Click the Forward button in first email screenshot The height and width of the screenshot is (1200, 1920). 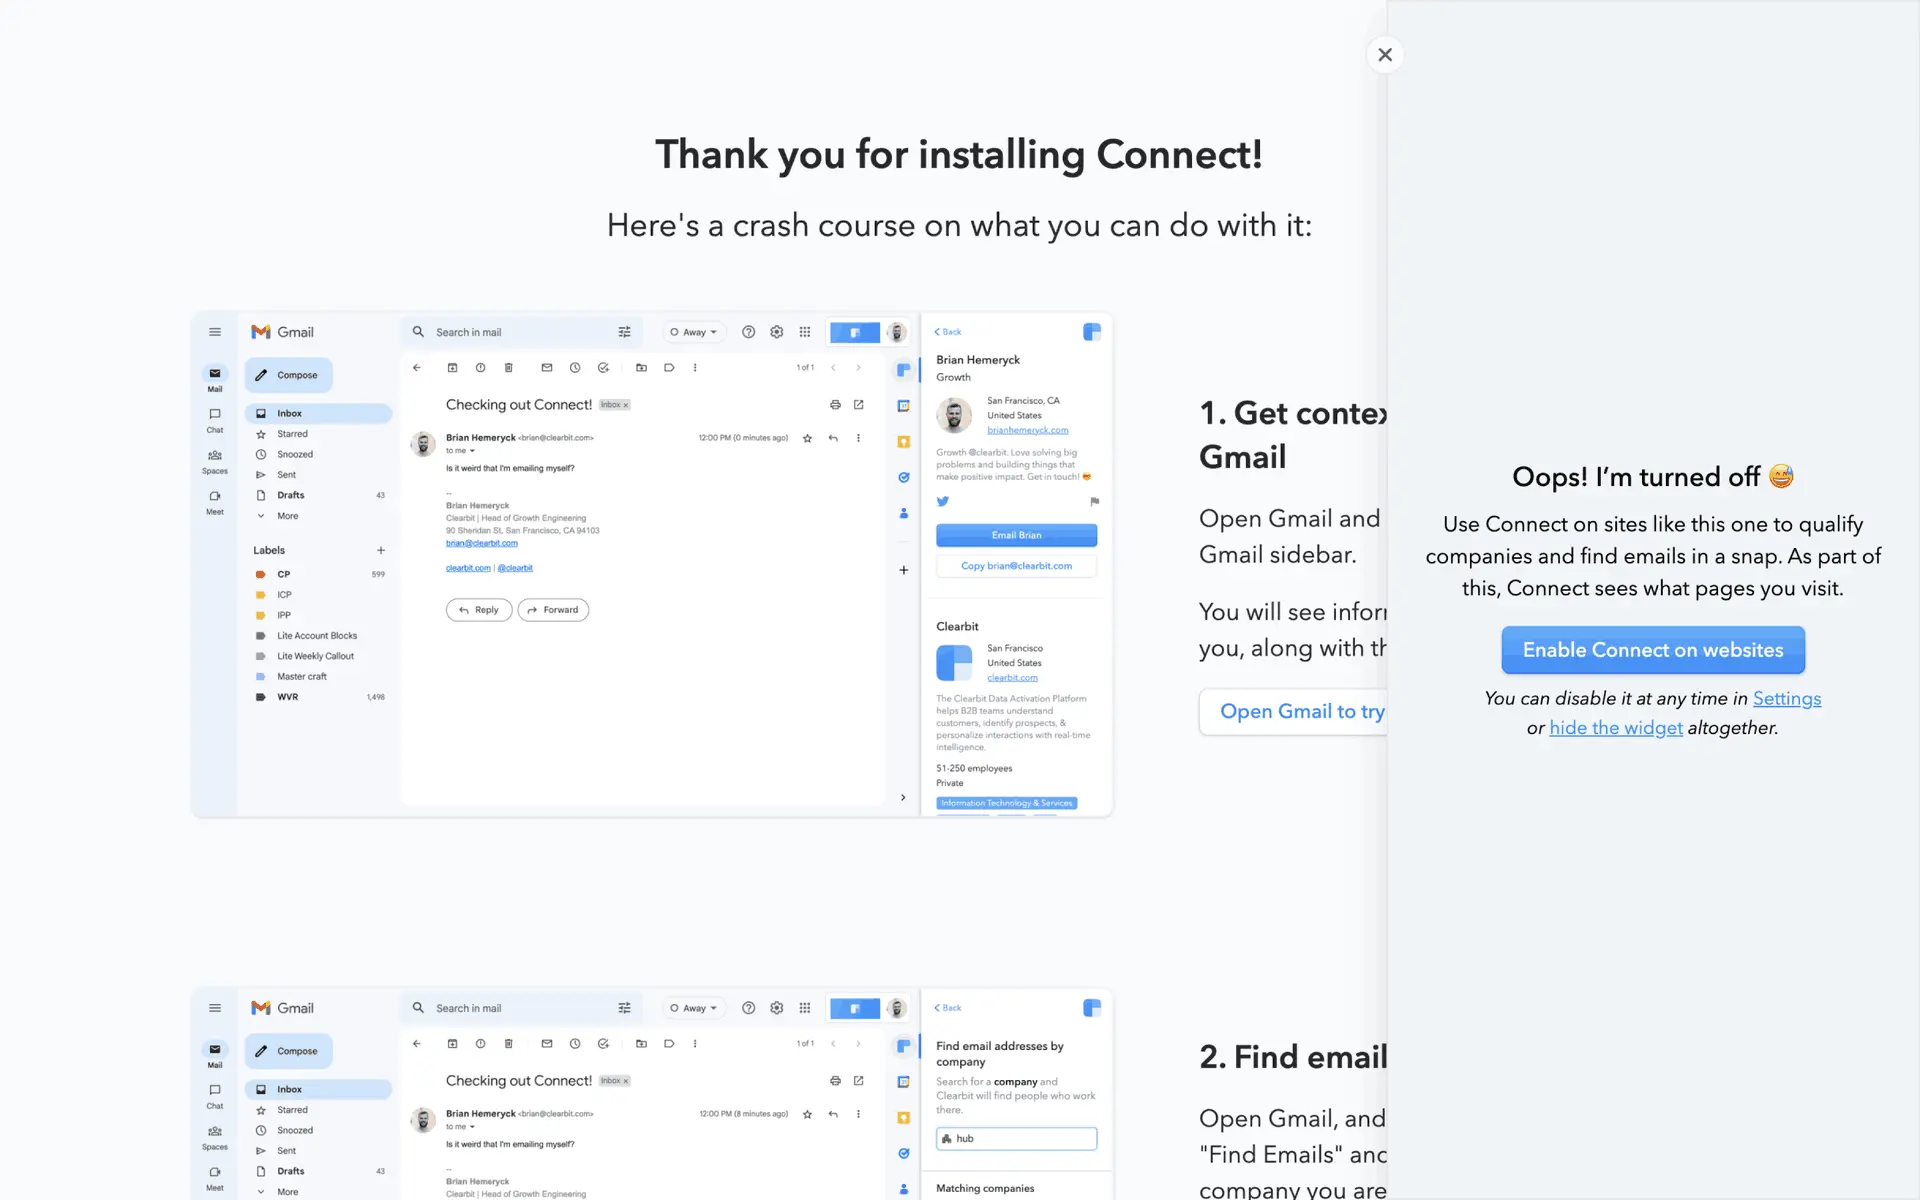pyautogui.click(x=553, y=610)
